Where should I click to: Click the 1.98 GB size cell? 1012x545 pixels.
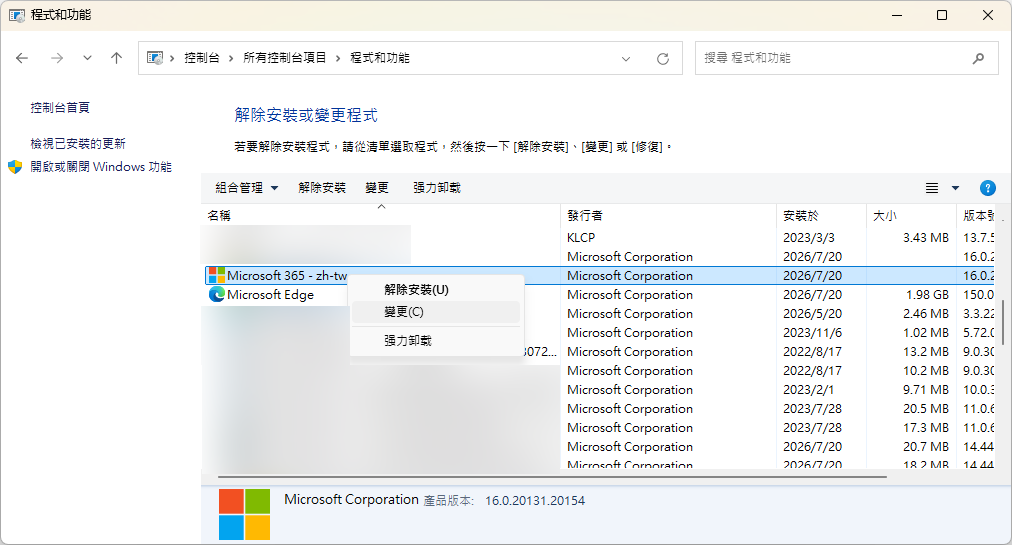pos(927,294)
